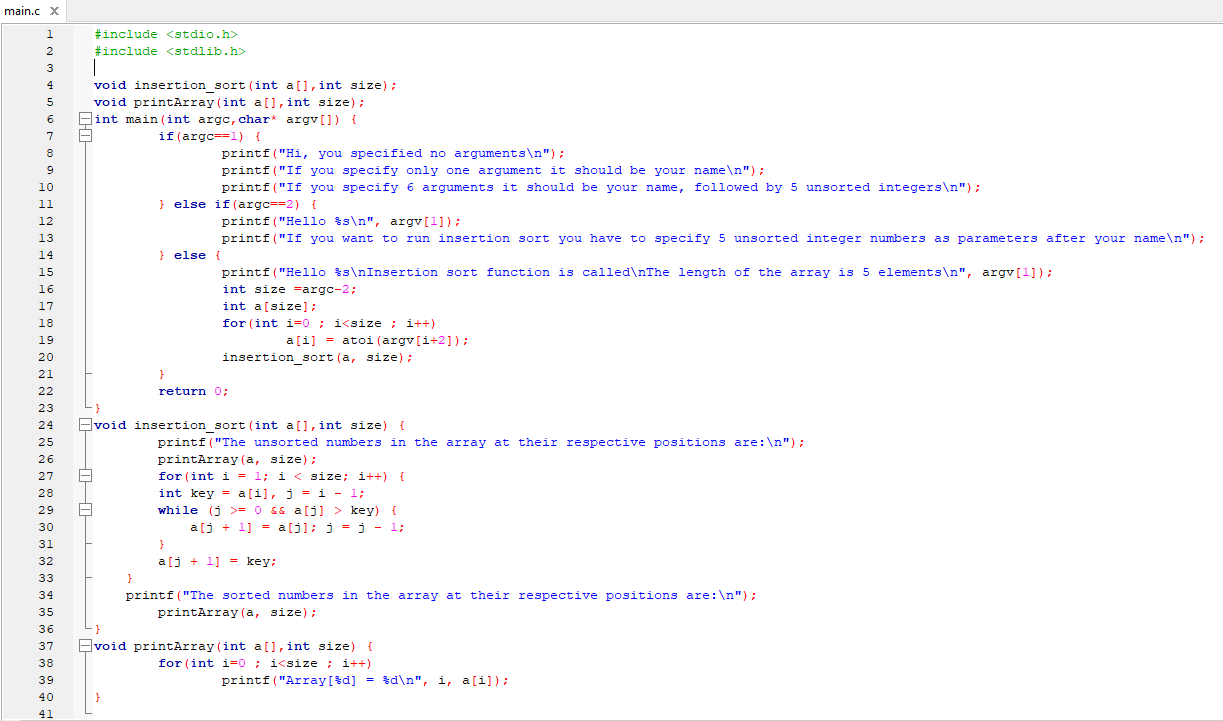Click the #include <stdio.h> line

tap(166, 34)
